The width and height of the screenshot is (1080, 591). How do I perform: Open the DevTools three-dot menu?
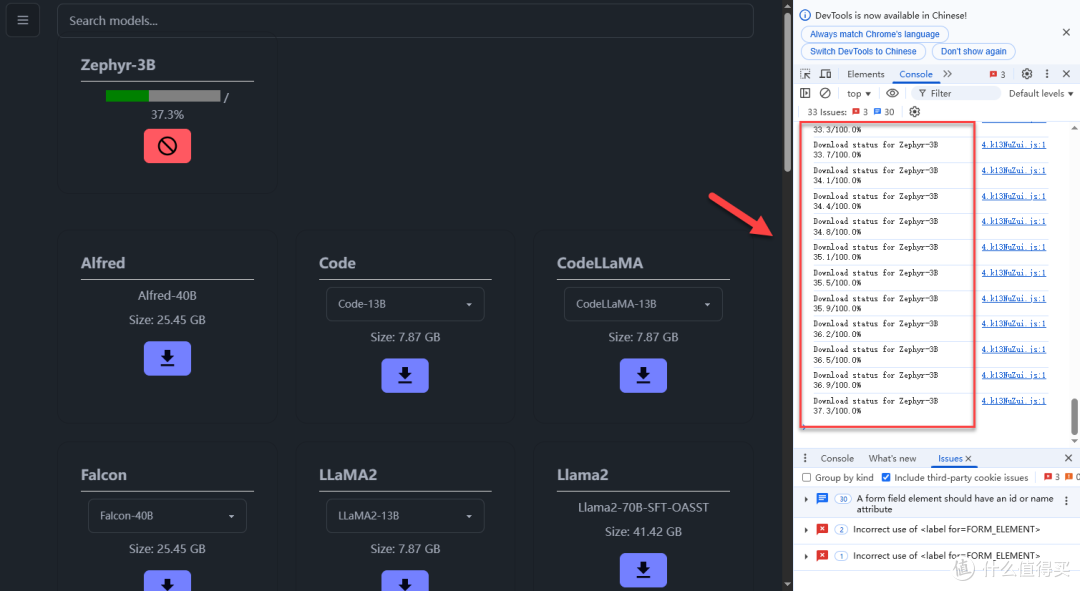click(1047, 74)
